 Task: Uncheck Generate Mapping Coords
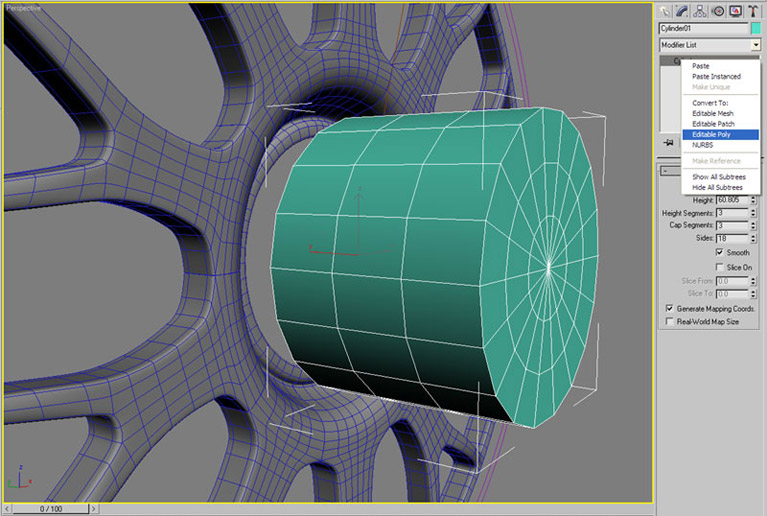point(669,309)
